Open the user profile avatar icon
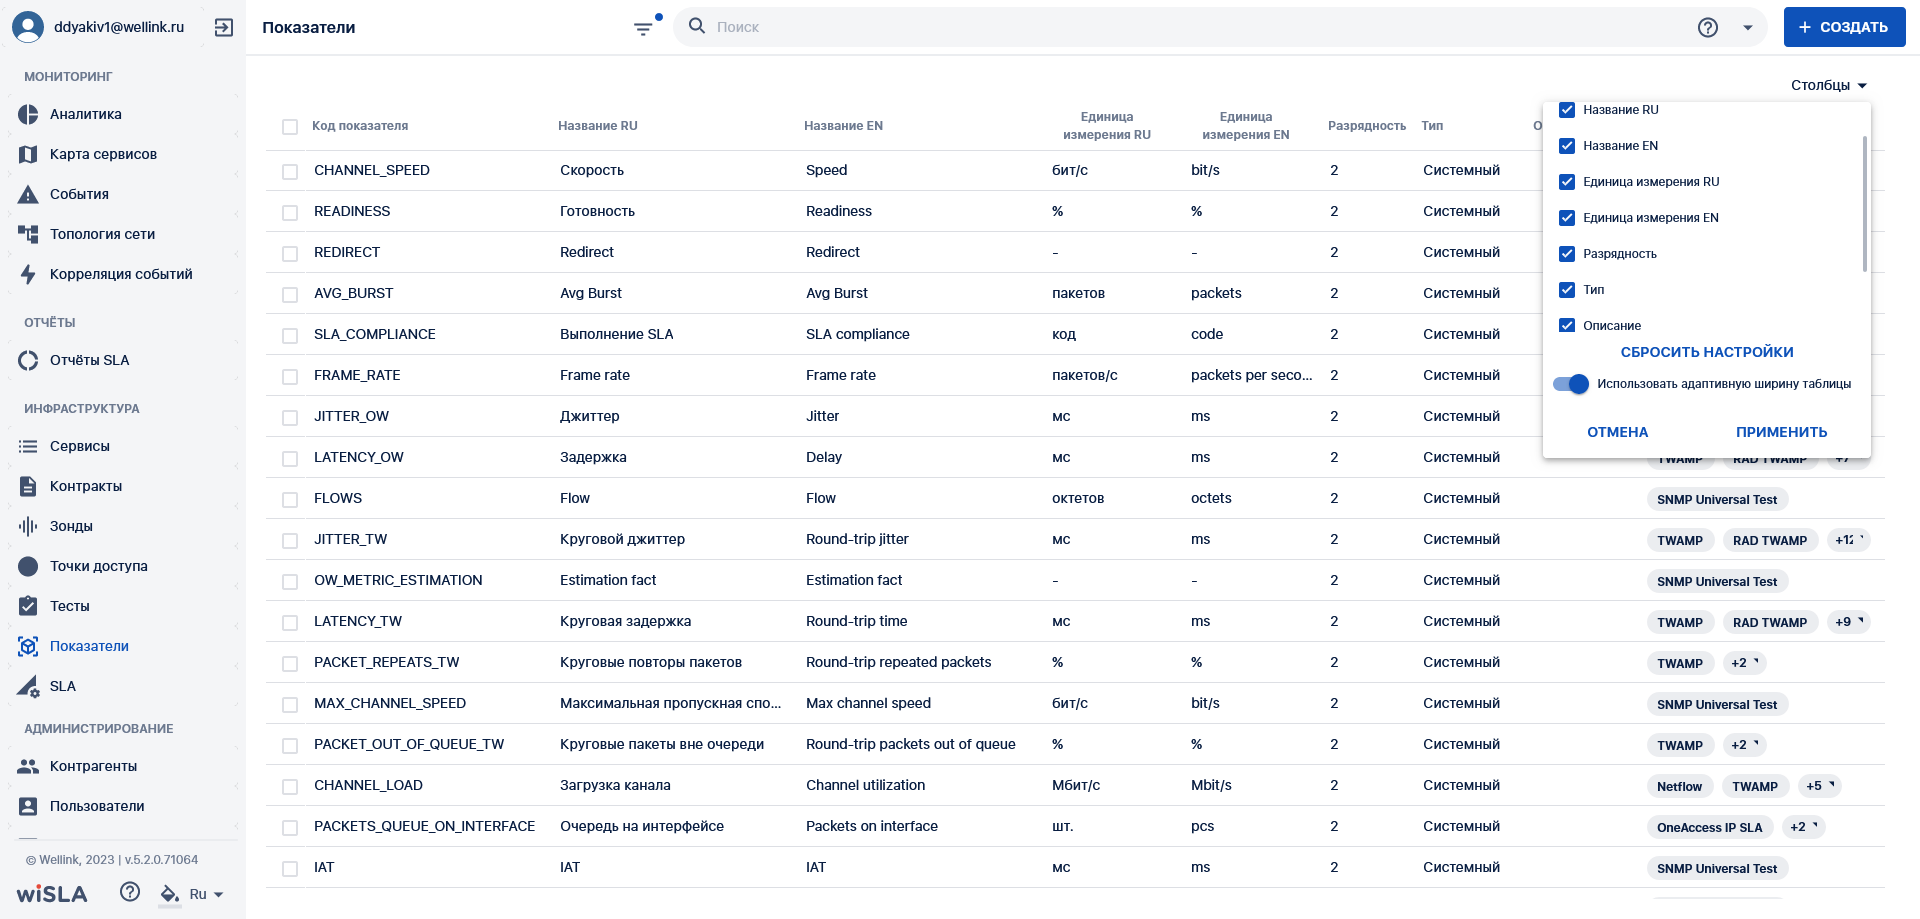The height and width of the screenshot is (919, 1920). click(x=28, y=27)
